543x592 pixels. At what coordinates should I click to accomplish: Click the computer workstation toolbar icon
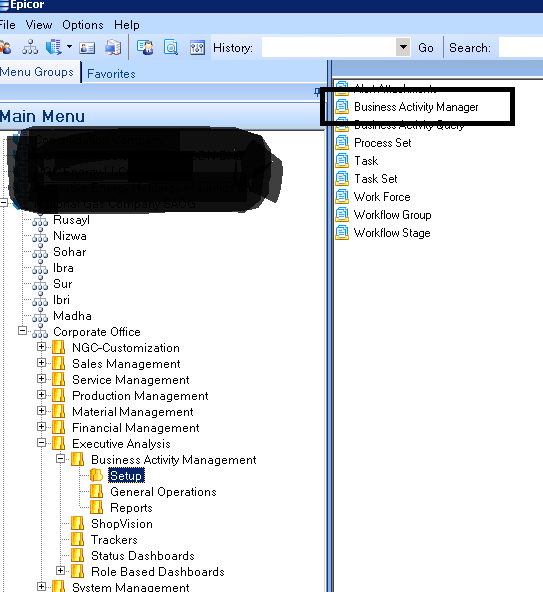(113, 48)
